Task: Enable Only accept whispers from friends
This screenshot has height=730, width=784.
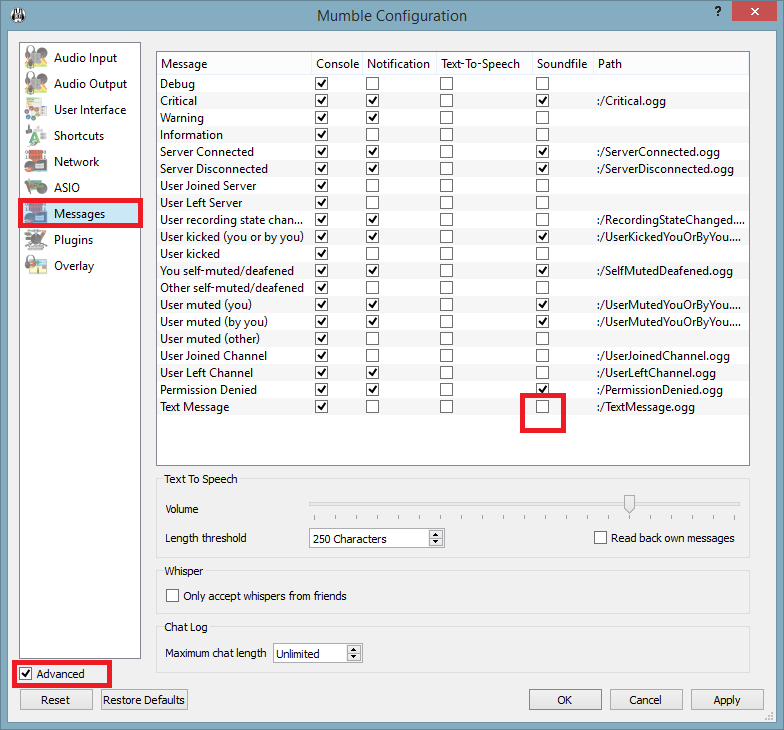Action: tap(172, 596)
